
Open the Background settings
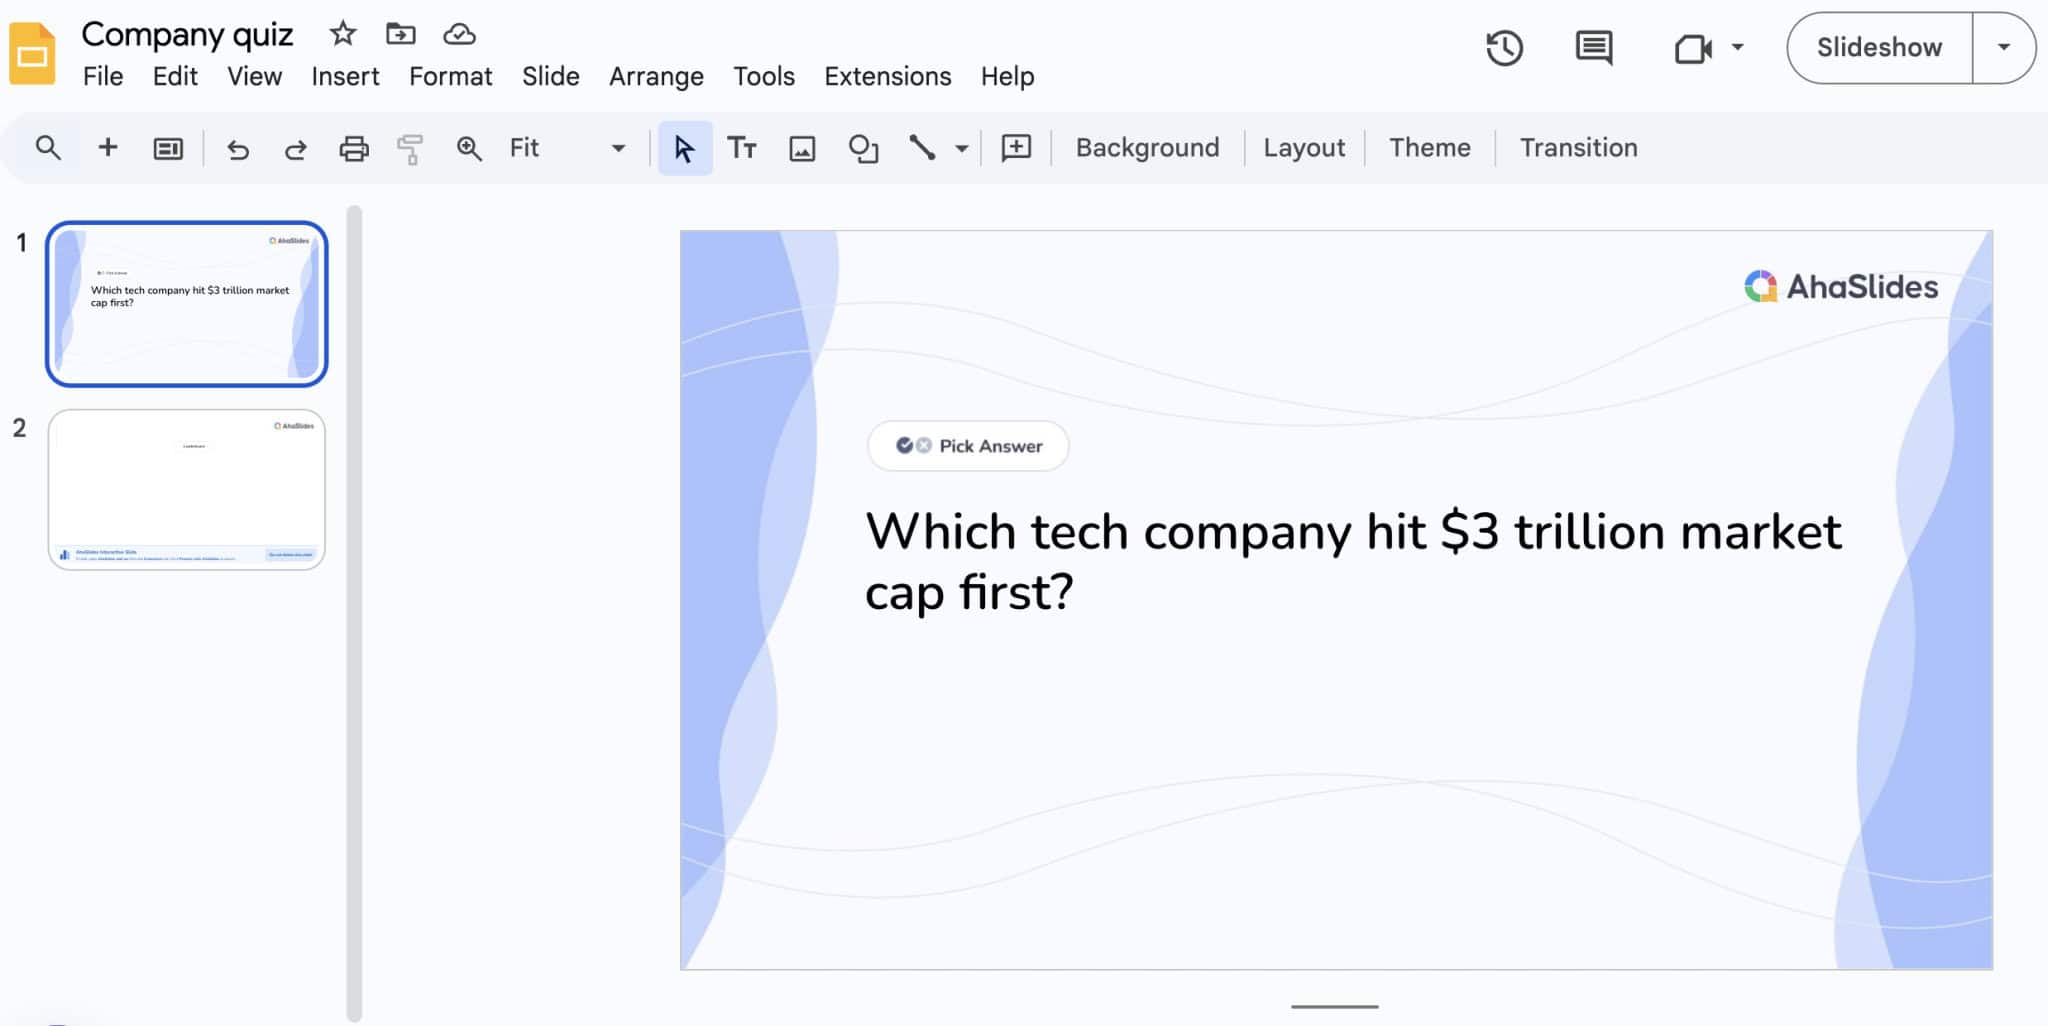[x=1146, y=147]
